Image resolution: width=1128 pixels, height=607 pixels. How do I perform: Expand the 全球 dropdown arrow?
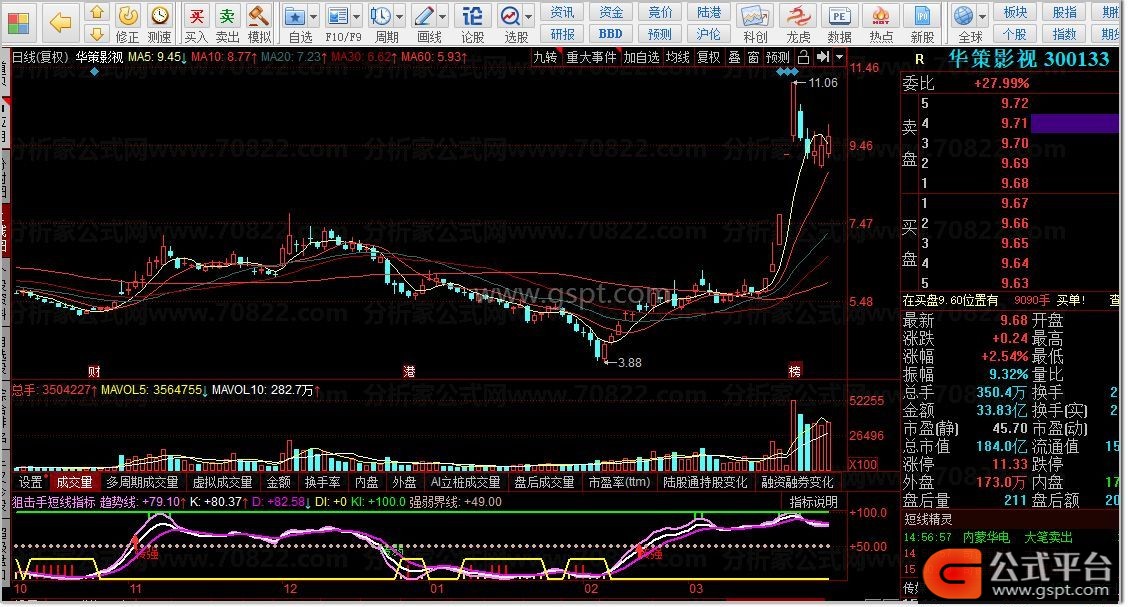983,17
